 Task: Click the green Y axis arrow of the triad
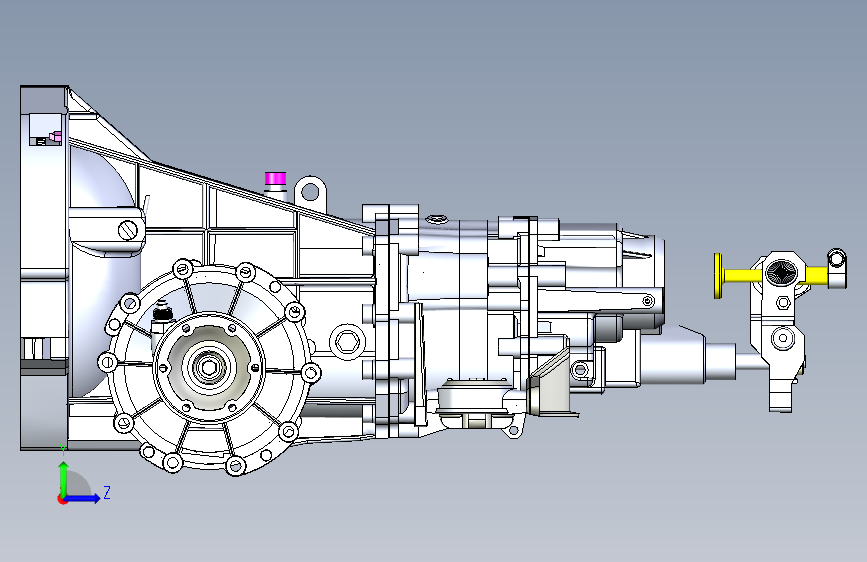(x=64, y=477)
